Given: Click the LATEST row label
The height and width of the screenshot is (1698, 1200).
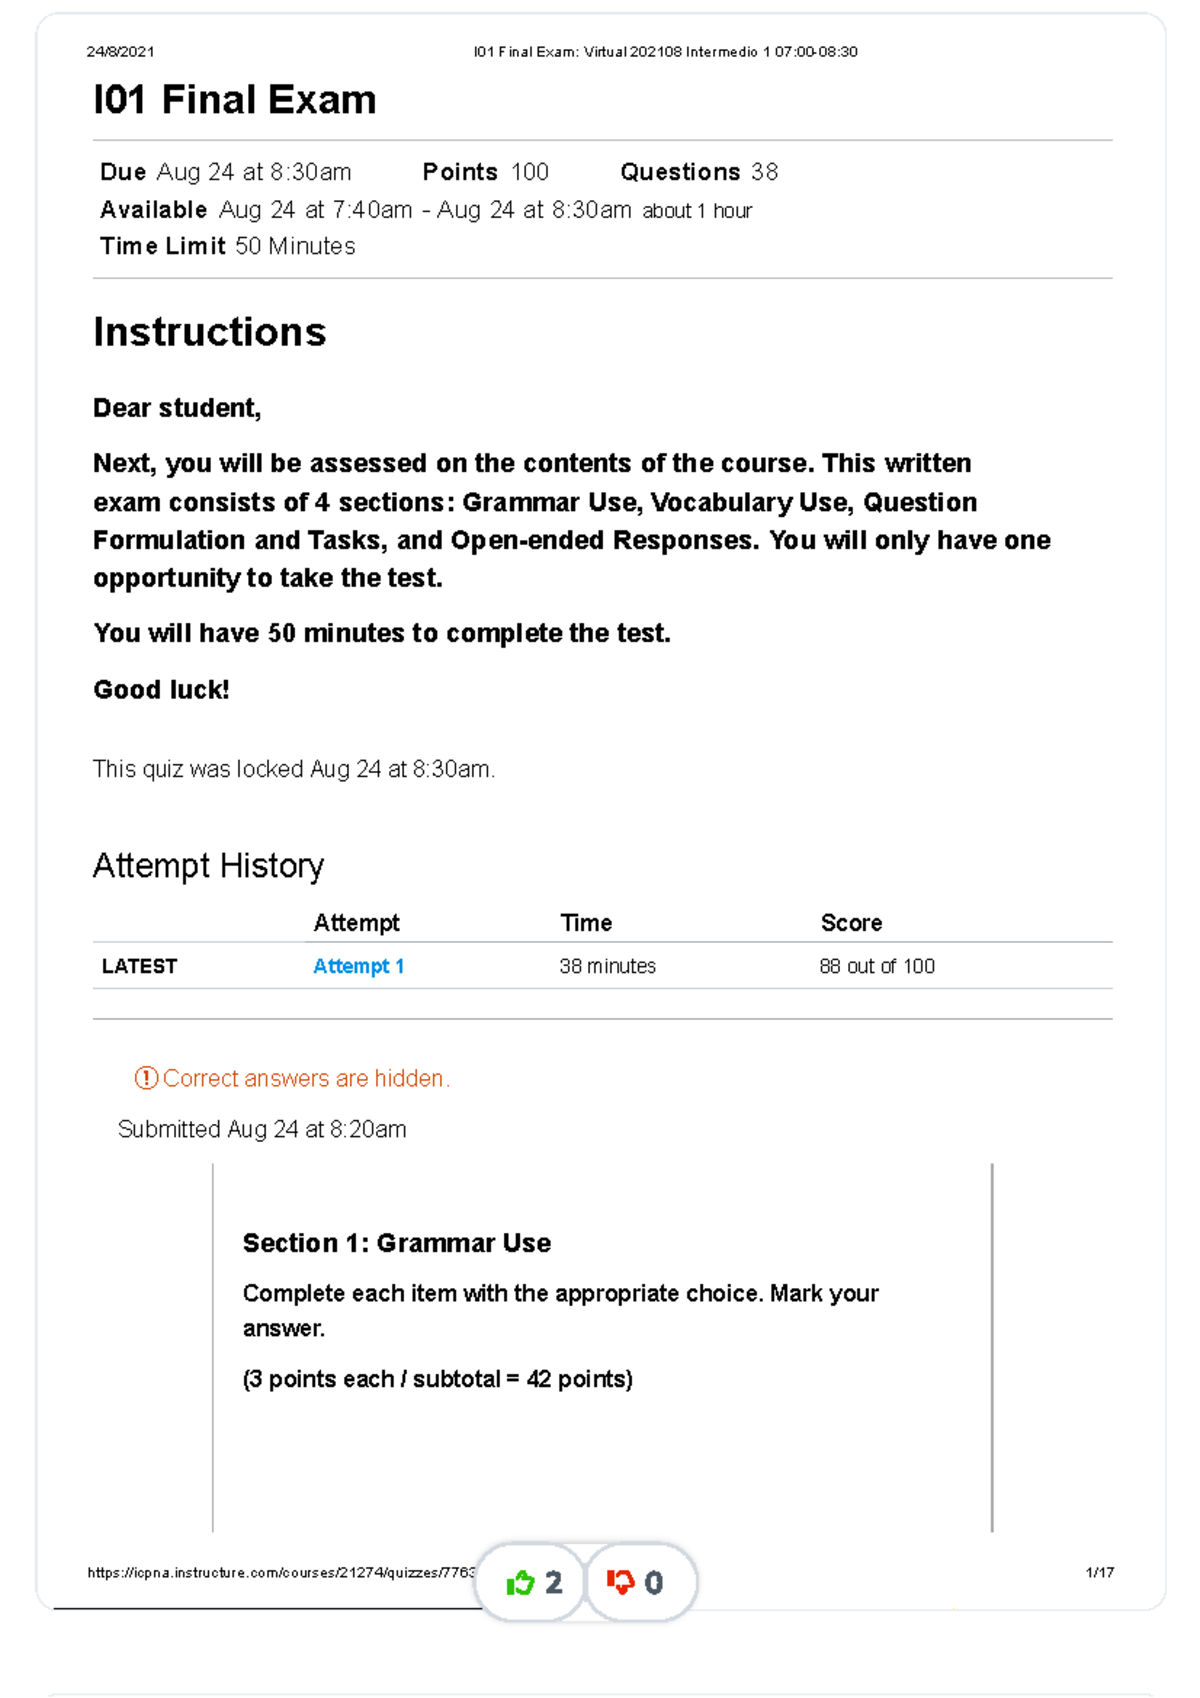Looking at the screenshot, I should 139,966.
